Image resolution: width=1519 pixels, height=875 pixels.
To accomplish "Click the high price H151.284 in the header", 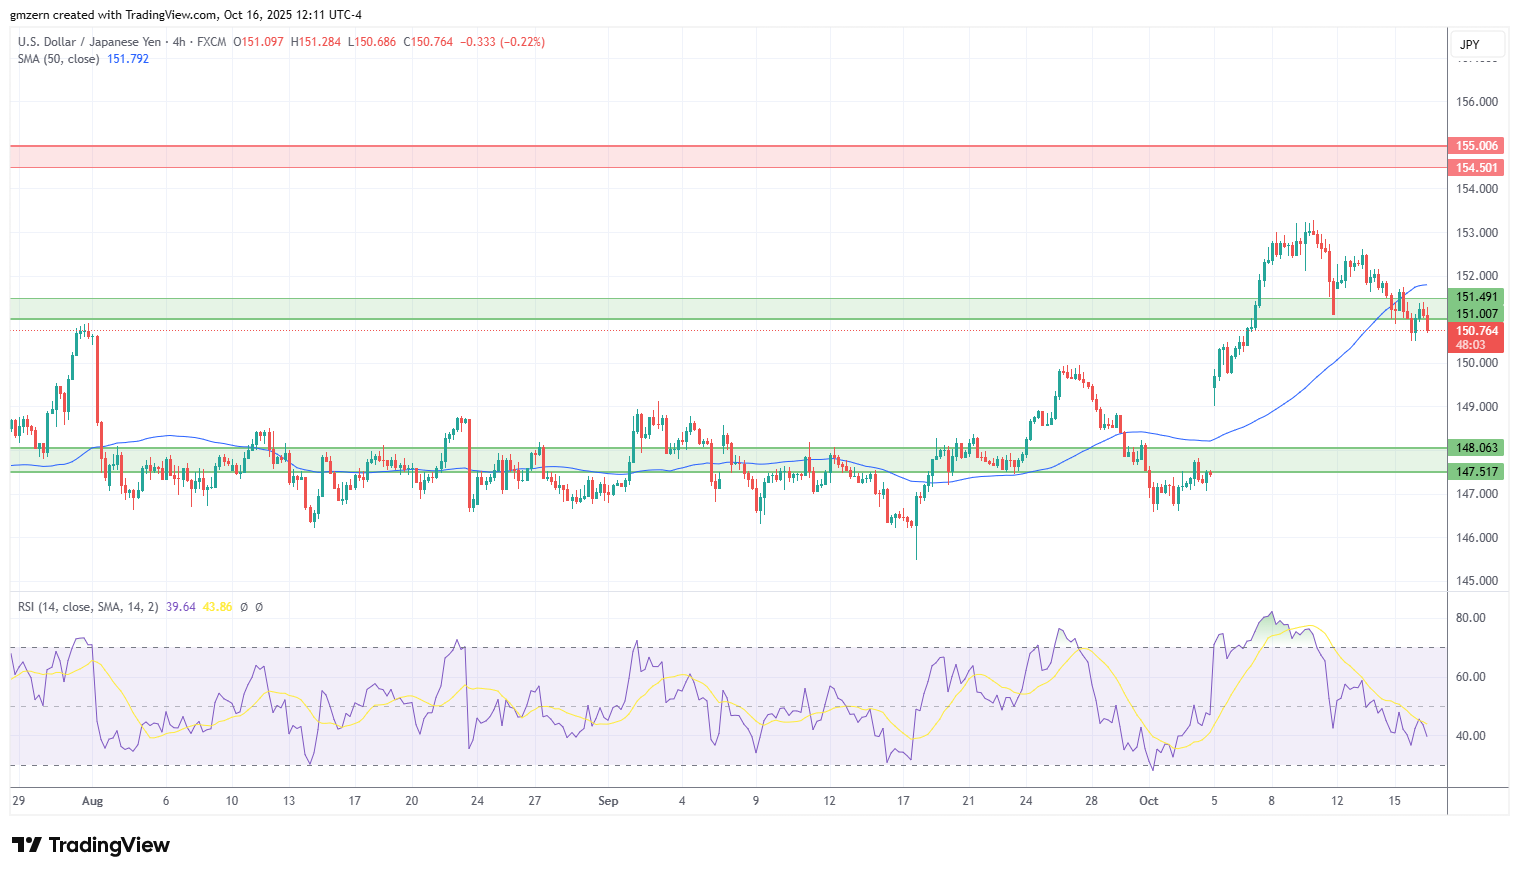I will click(x=315, y=42).
